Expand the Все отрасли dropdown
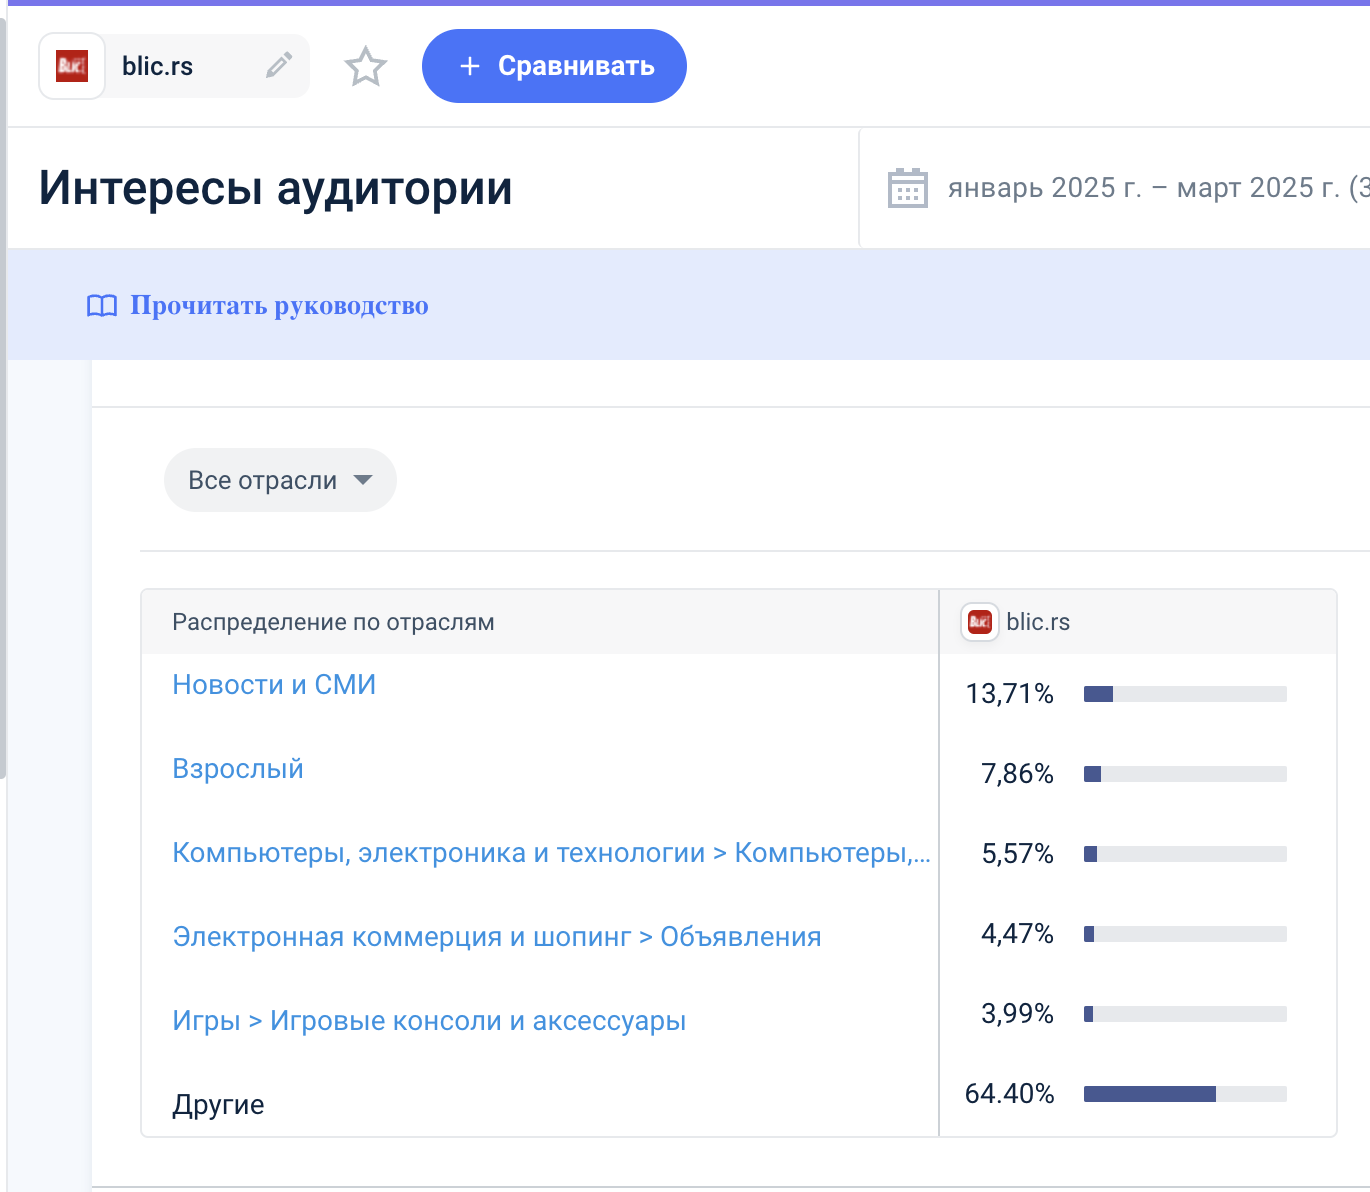 coord(280,480)
